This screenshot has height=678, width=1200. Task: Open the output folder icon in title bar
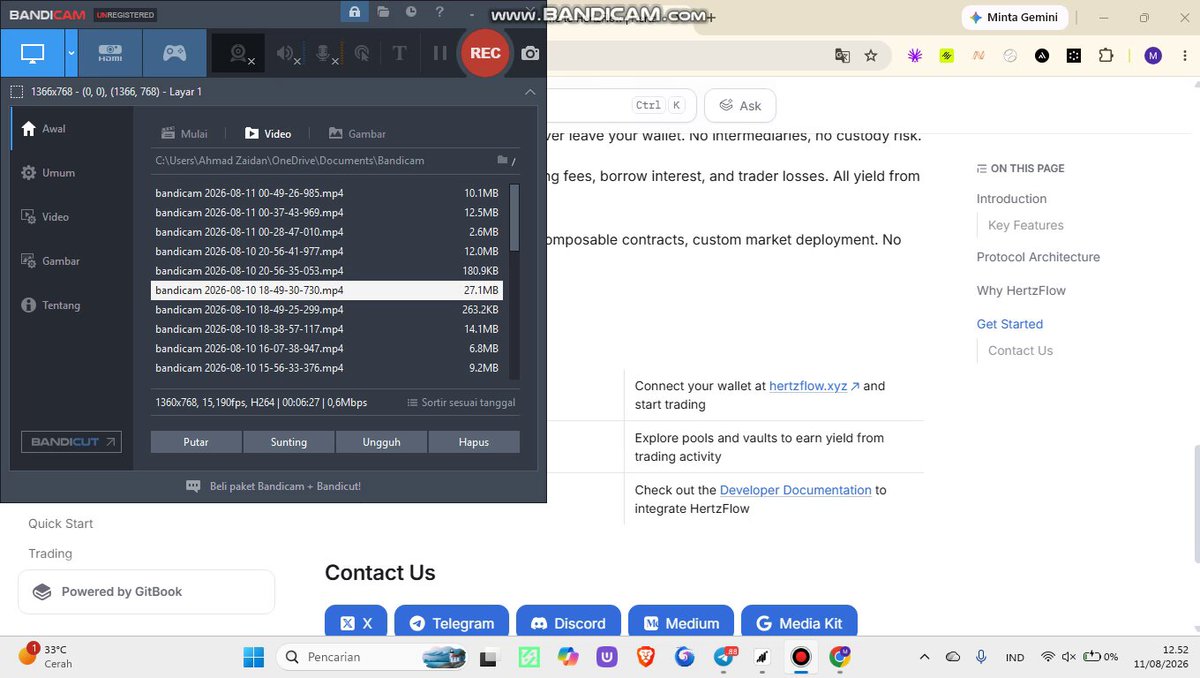click(383, 12)
